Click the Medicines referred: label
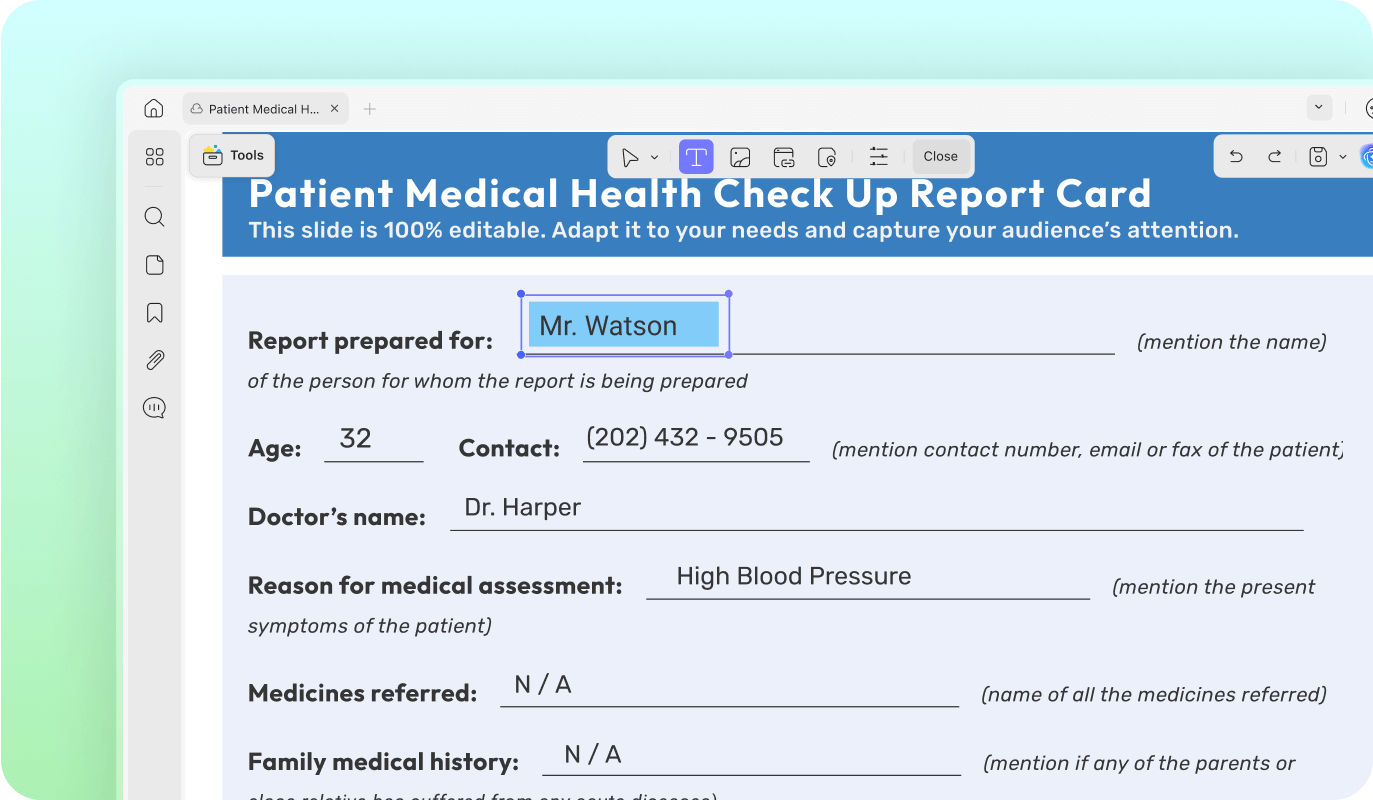Viewport: 1373px width, 800px height. pyautogui.click(x=363, y=693)
